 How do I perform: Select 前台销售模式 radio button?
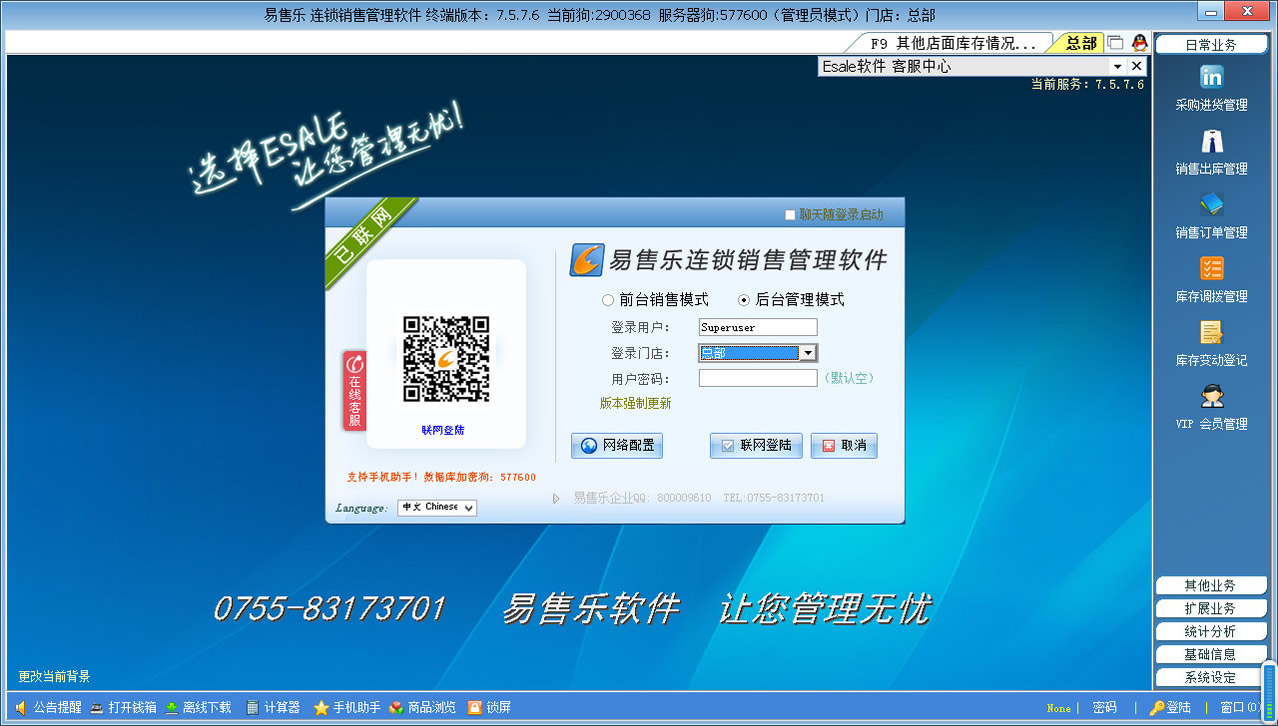click(608, 300)
